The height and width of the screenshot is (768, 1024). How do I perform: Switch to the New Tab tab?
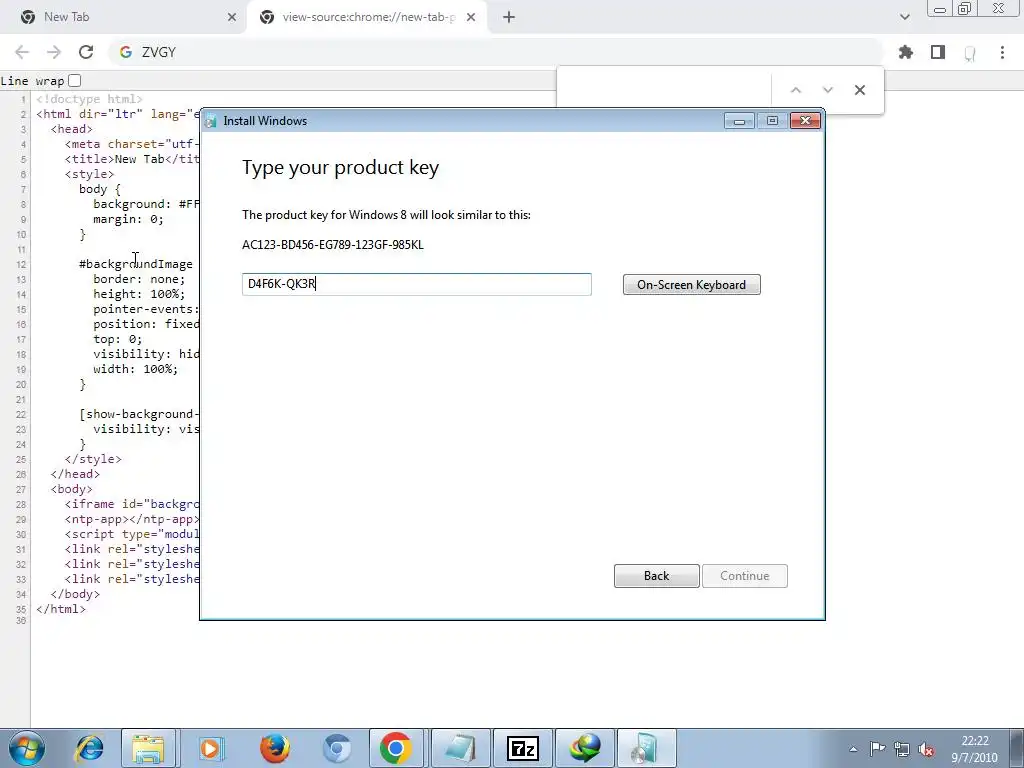click(124, 17)
